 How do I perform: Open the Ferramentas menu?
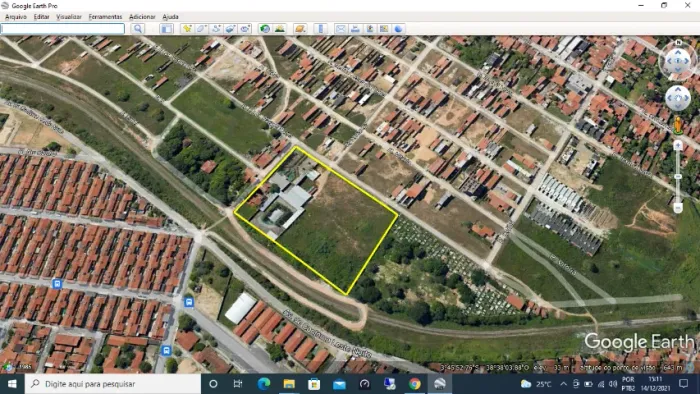(x=105, y=17)
